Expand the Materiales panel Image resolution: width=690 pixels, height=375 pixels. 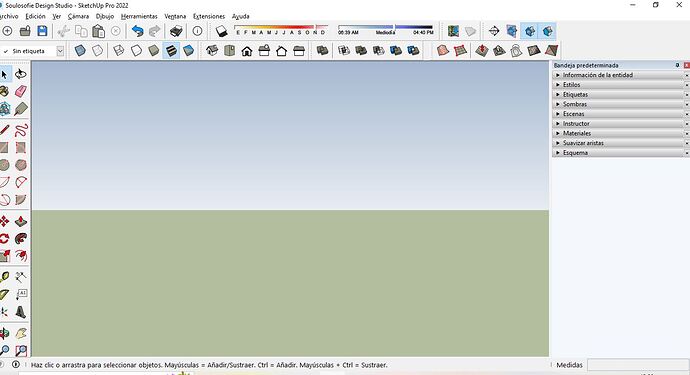pyautogui.click(x=620, y=133)
